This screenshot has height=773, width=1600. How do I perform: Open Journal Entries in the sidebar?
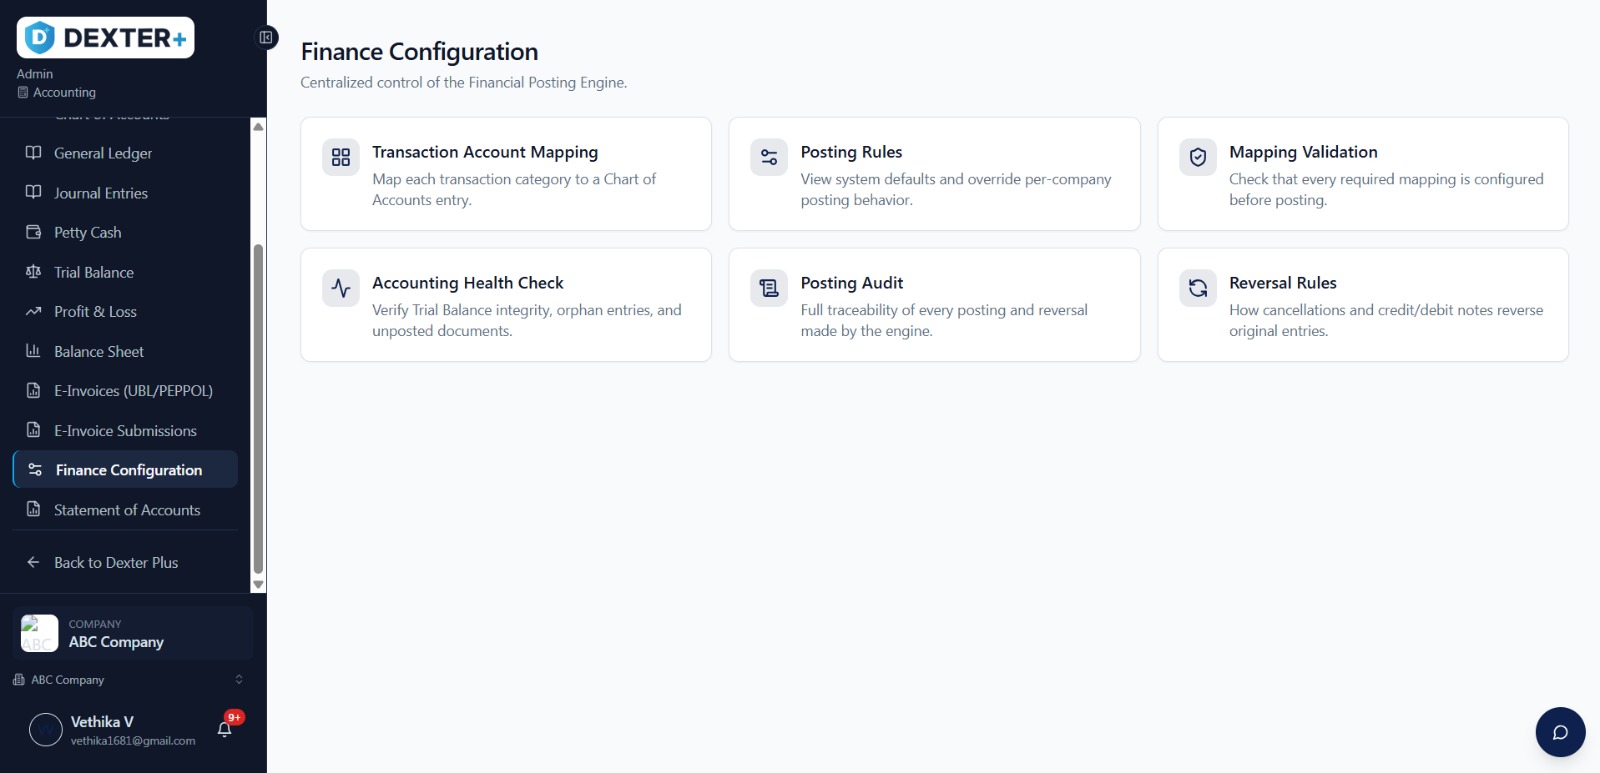(x=125, y=193)
